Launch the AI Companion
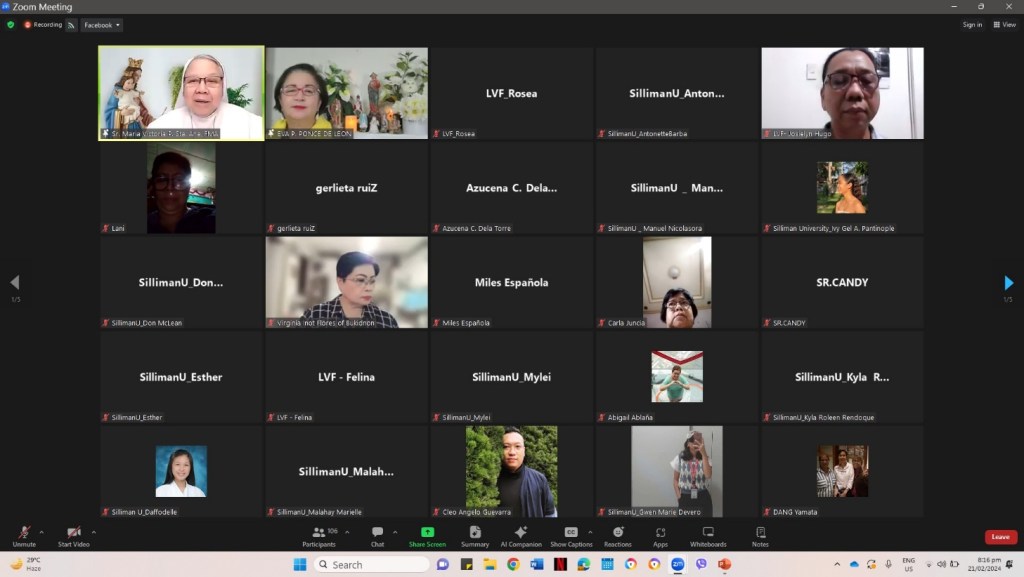 (520, 535)
